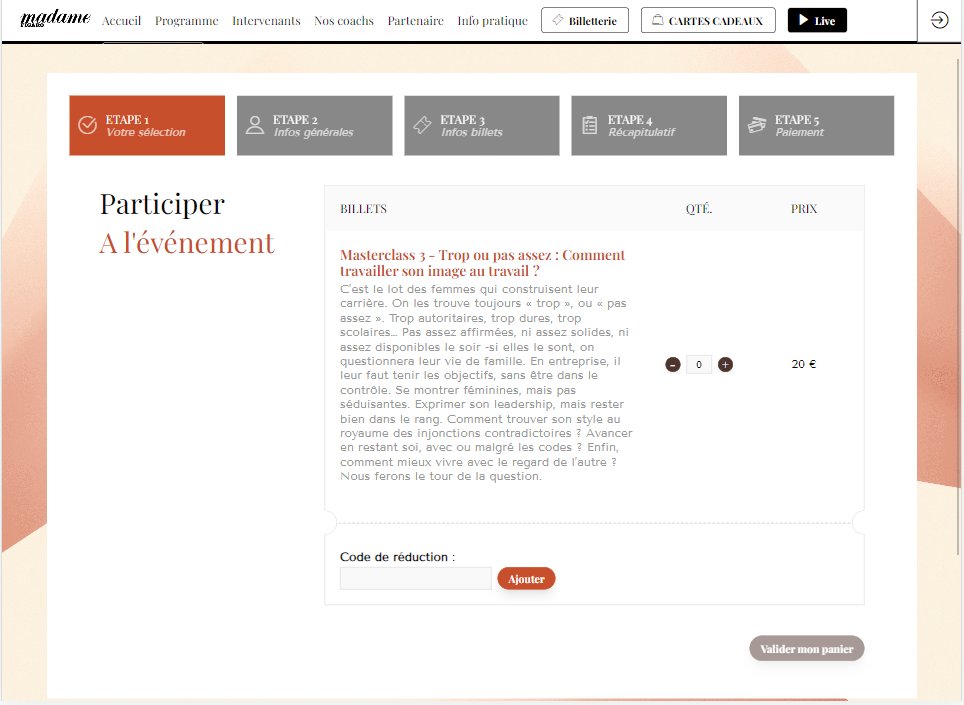Select Etape 3 Infos billets step
964x705 pixels.
(481, 125)
